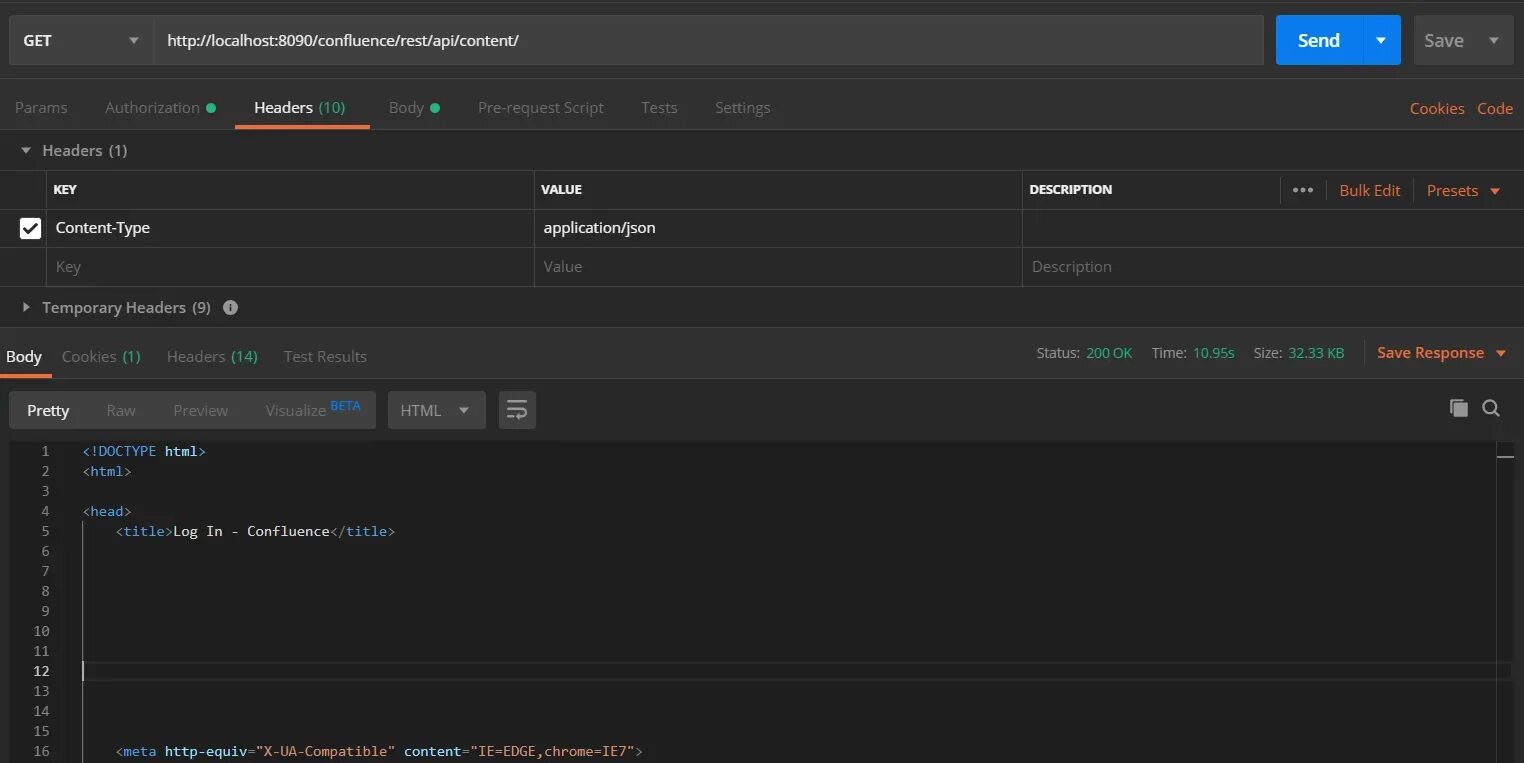The image size is (1524, 763).
Task: Click the 10.95s response time
Action: pos(1213,353)
